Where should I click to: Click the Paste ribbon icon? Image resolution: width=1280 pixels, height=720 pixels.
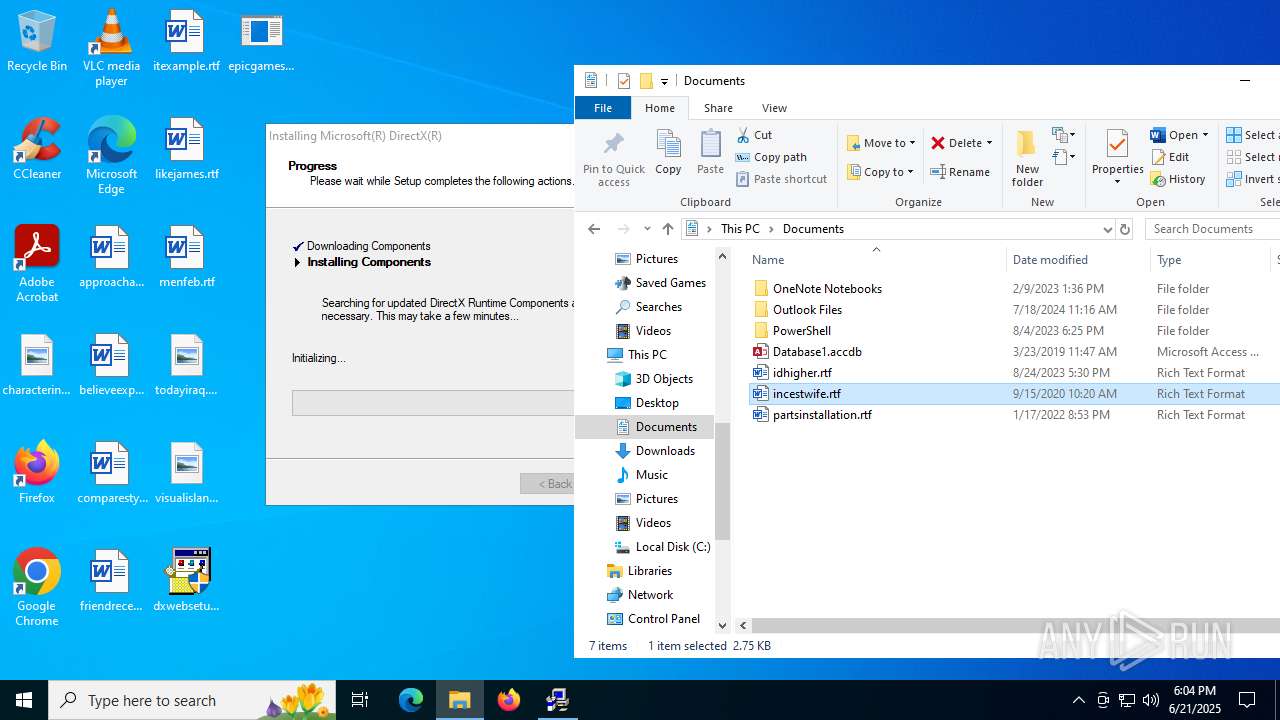(x=710, y=153)
